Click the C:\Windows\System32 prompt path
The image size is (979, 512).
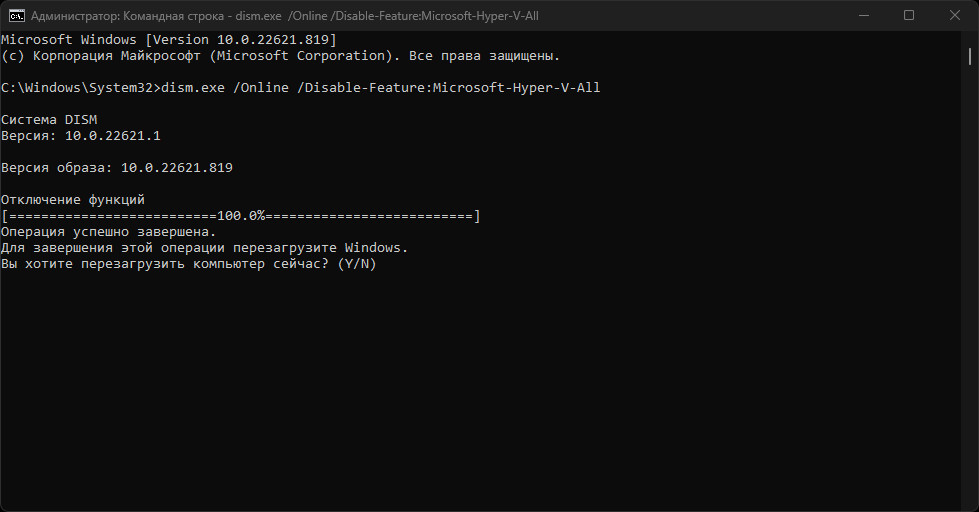point(77,88)
